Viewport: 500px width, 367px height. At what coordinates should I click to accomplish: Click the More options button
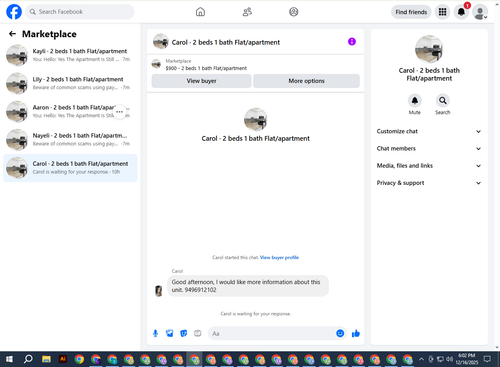coord(306,81)
